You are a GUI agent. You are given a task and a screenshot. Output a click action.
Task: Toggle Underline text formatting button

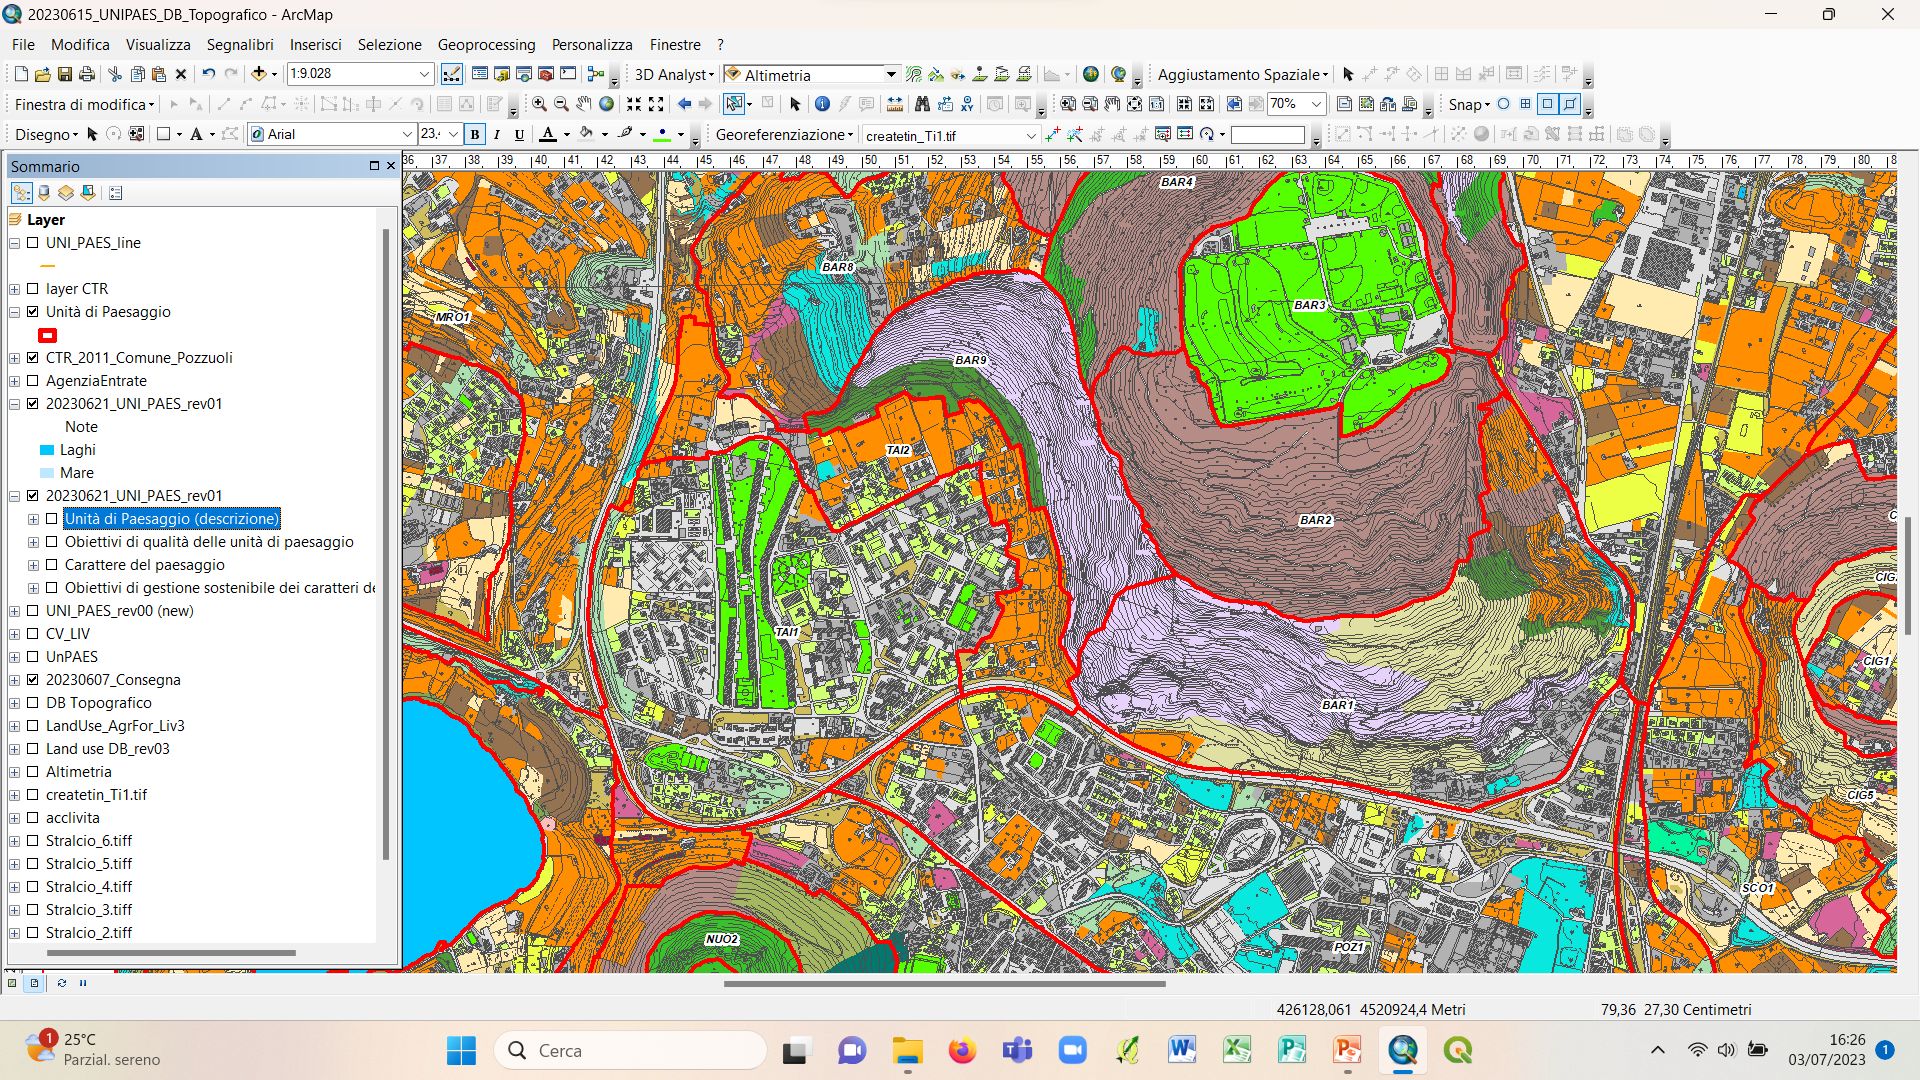pos(519,134)
